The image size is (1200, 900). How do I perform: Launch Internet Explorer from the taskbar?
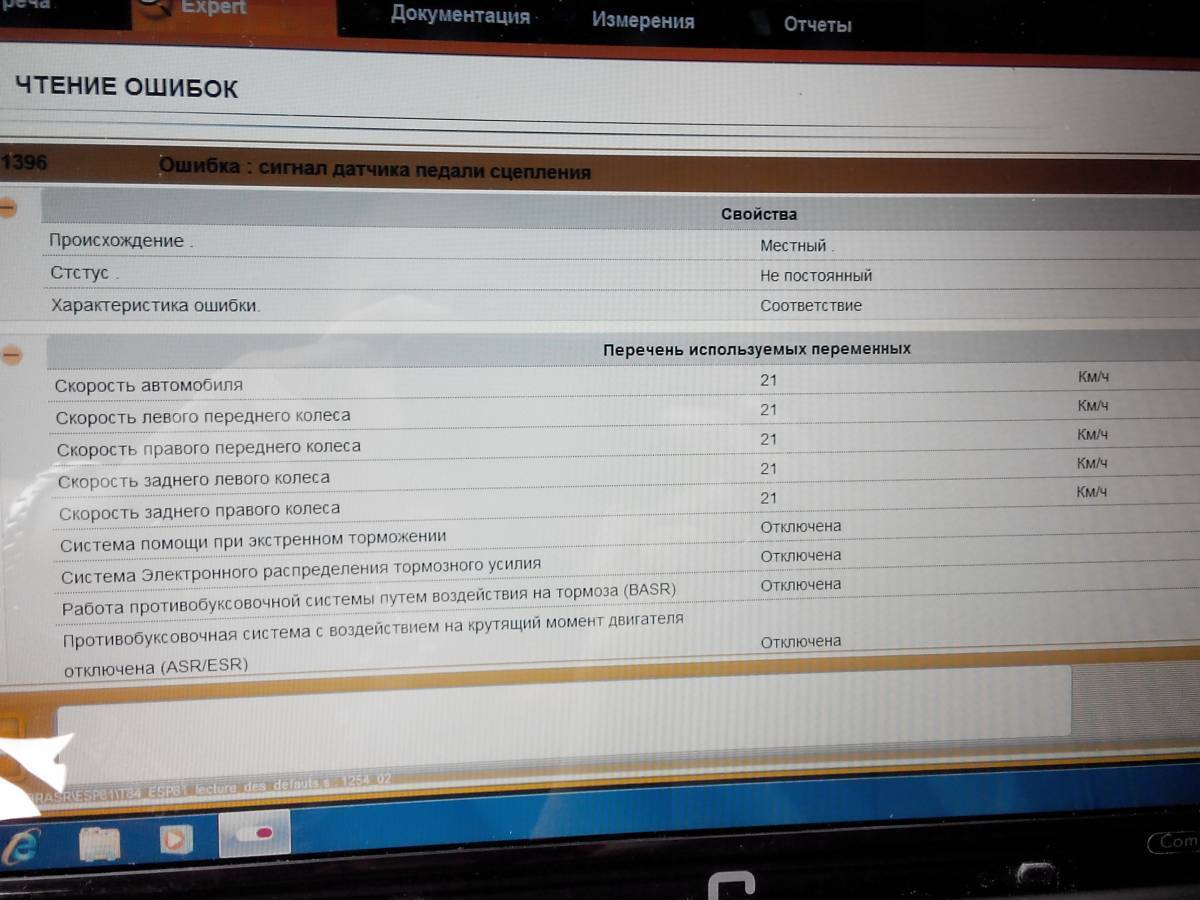[x=22, y=846]
